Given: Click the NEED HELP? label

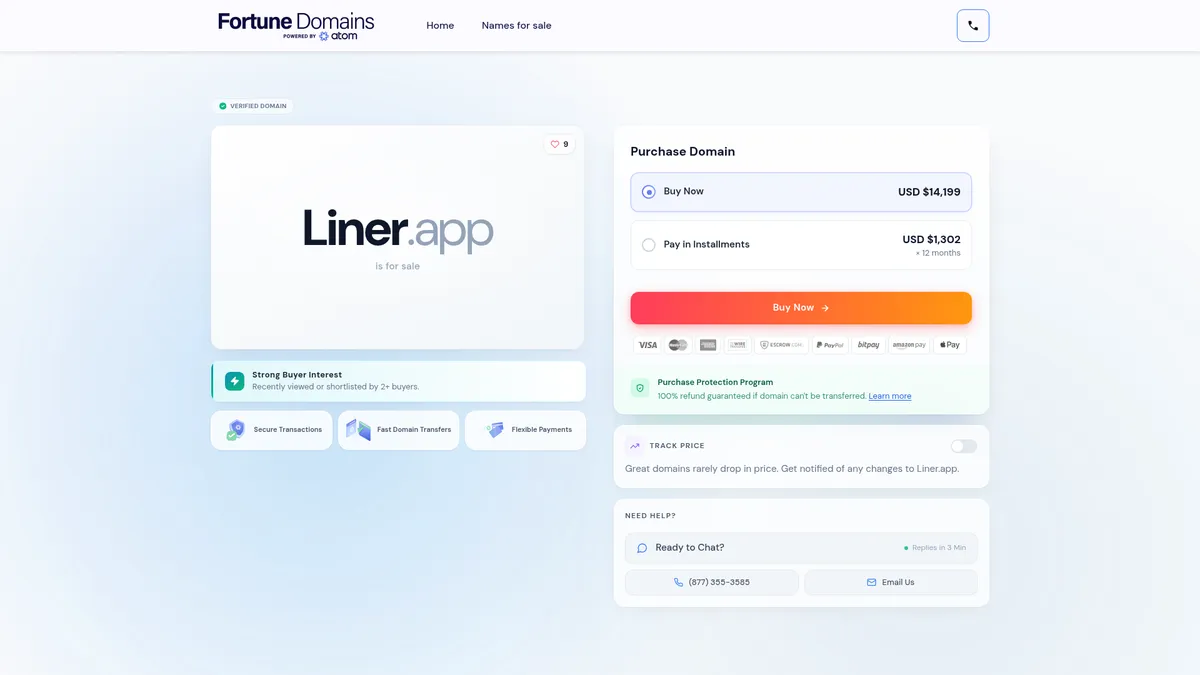Looking at the screenshot, I should pyautogui.click(x=650, y=516).
